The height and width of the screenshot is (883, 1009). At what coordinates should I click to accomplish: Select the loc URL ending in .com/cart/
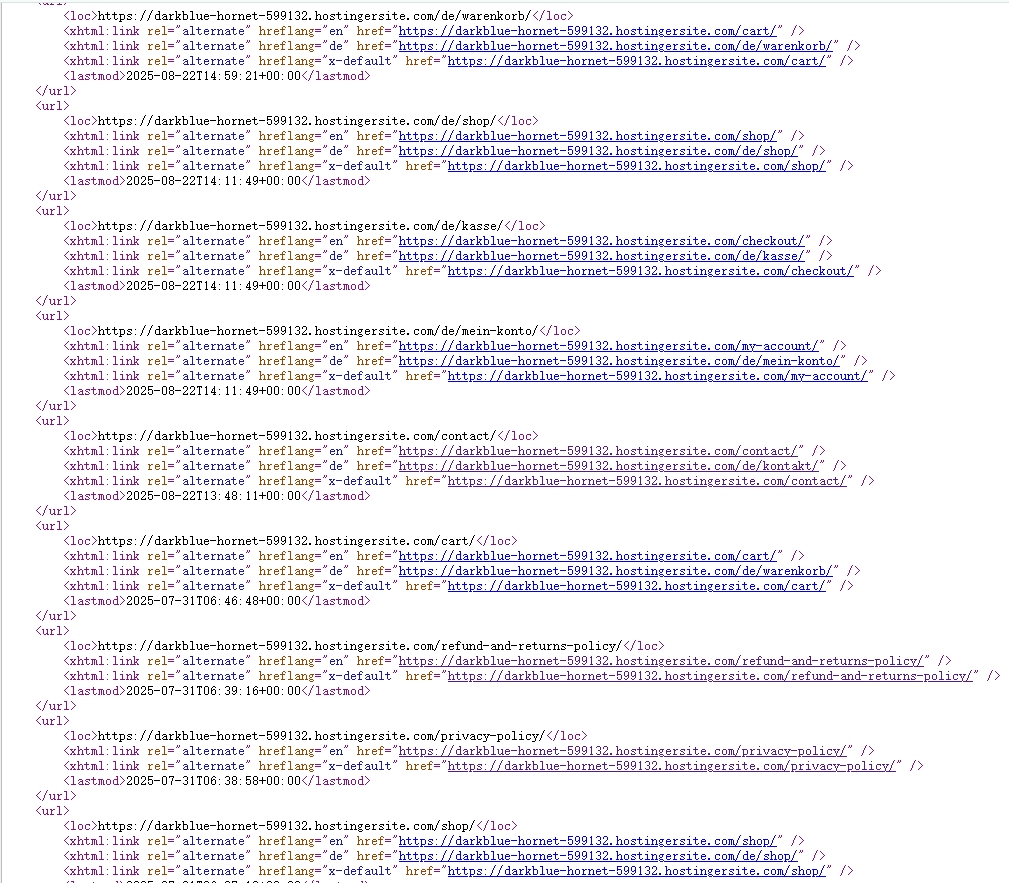(x=286, y=541)
